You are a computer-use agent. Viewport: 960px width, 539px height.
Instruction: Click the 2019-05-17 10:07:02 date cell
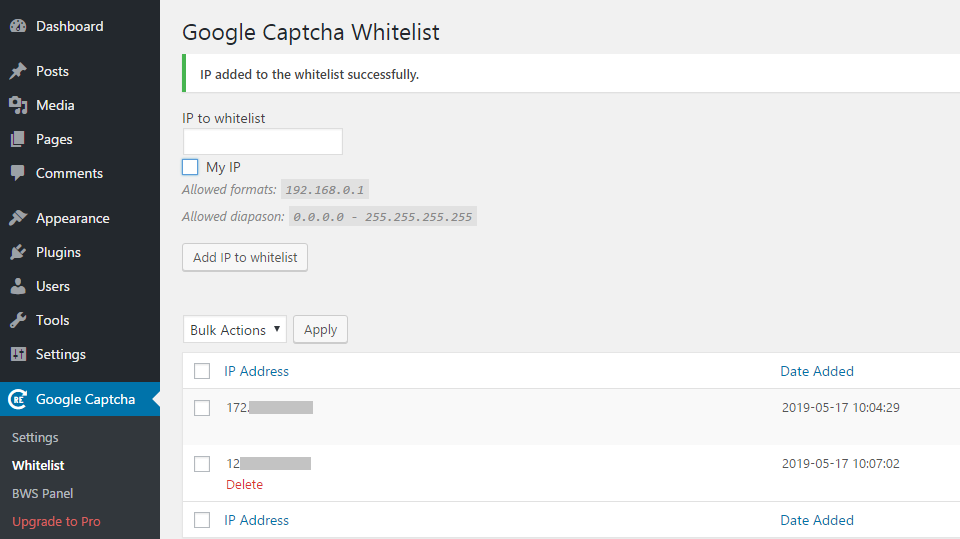(841, 464)
